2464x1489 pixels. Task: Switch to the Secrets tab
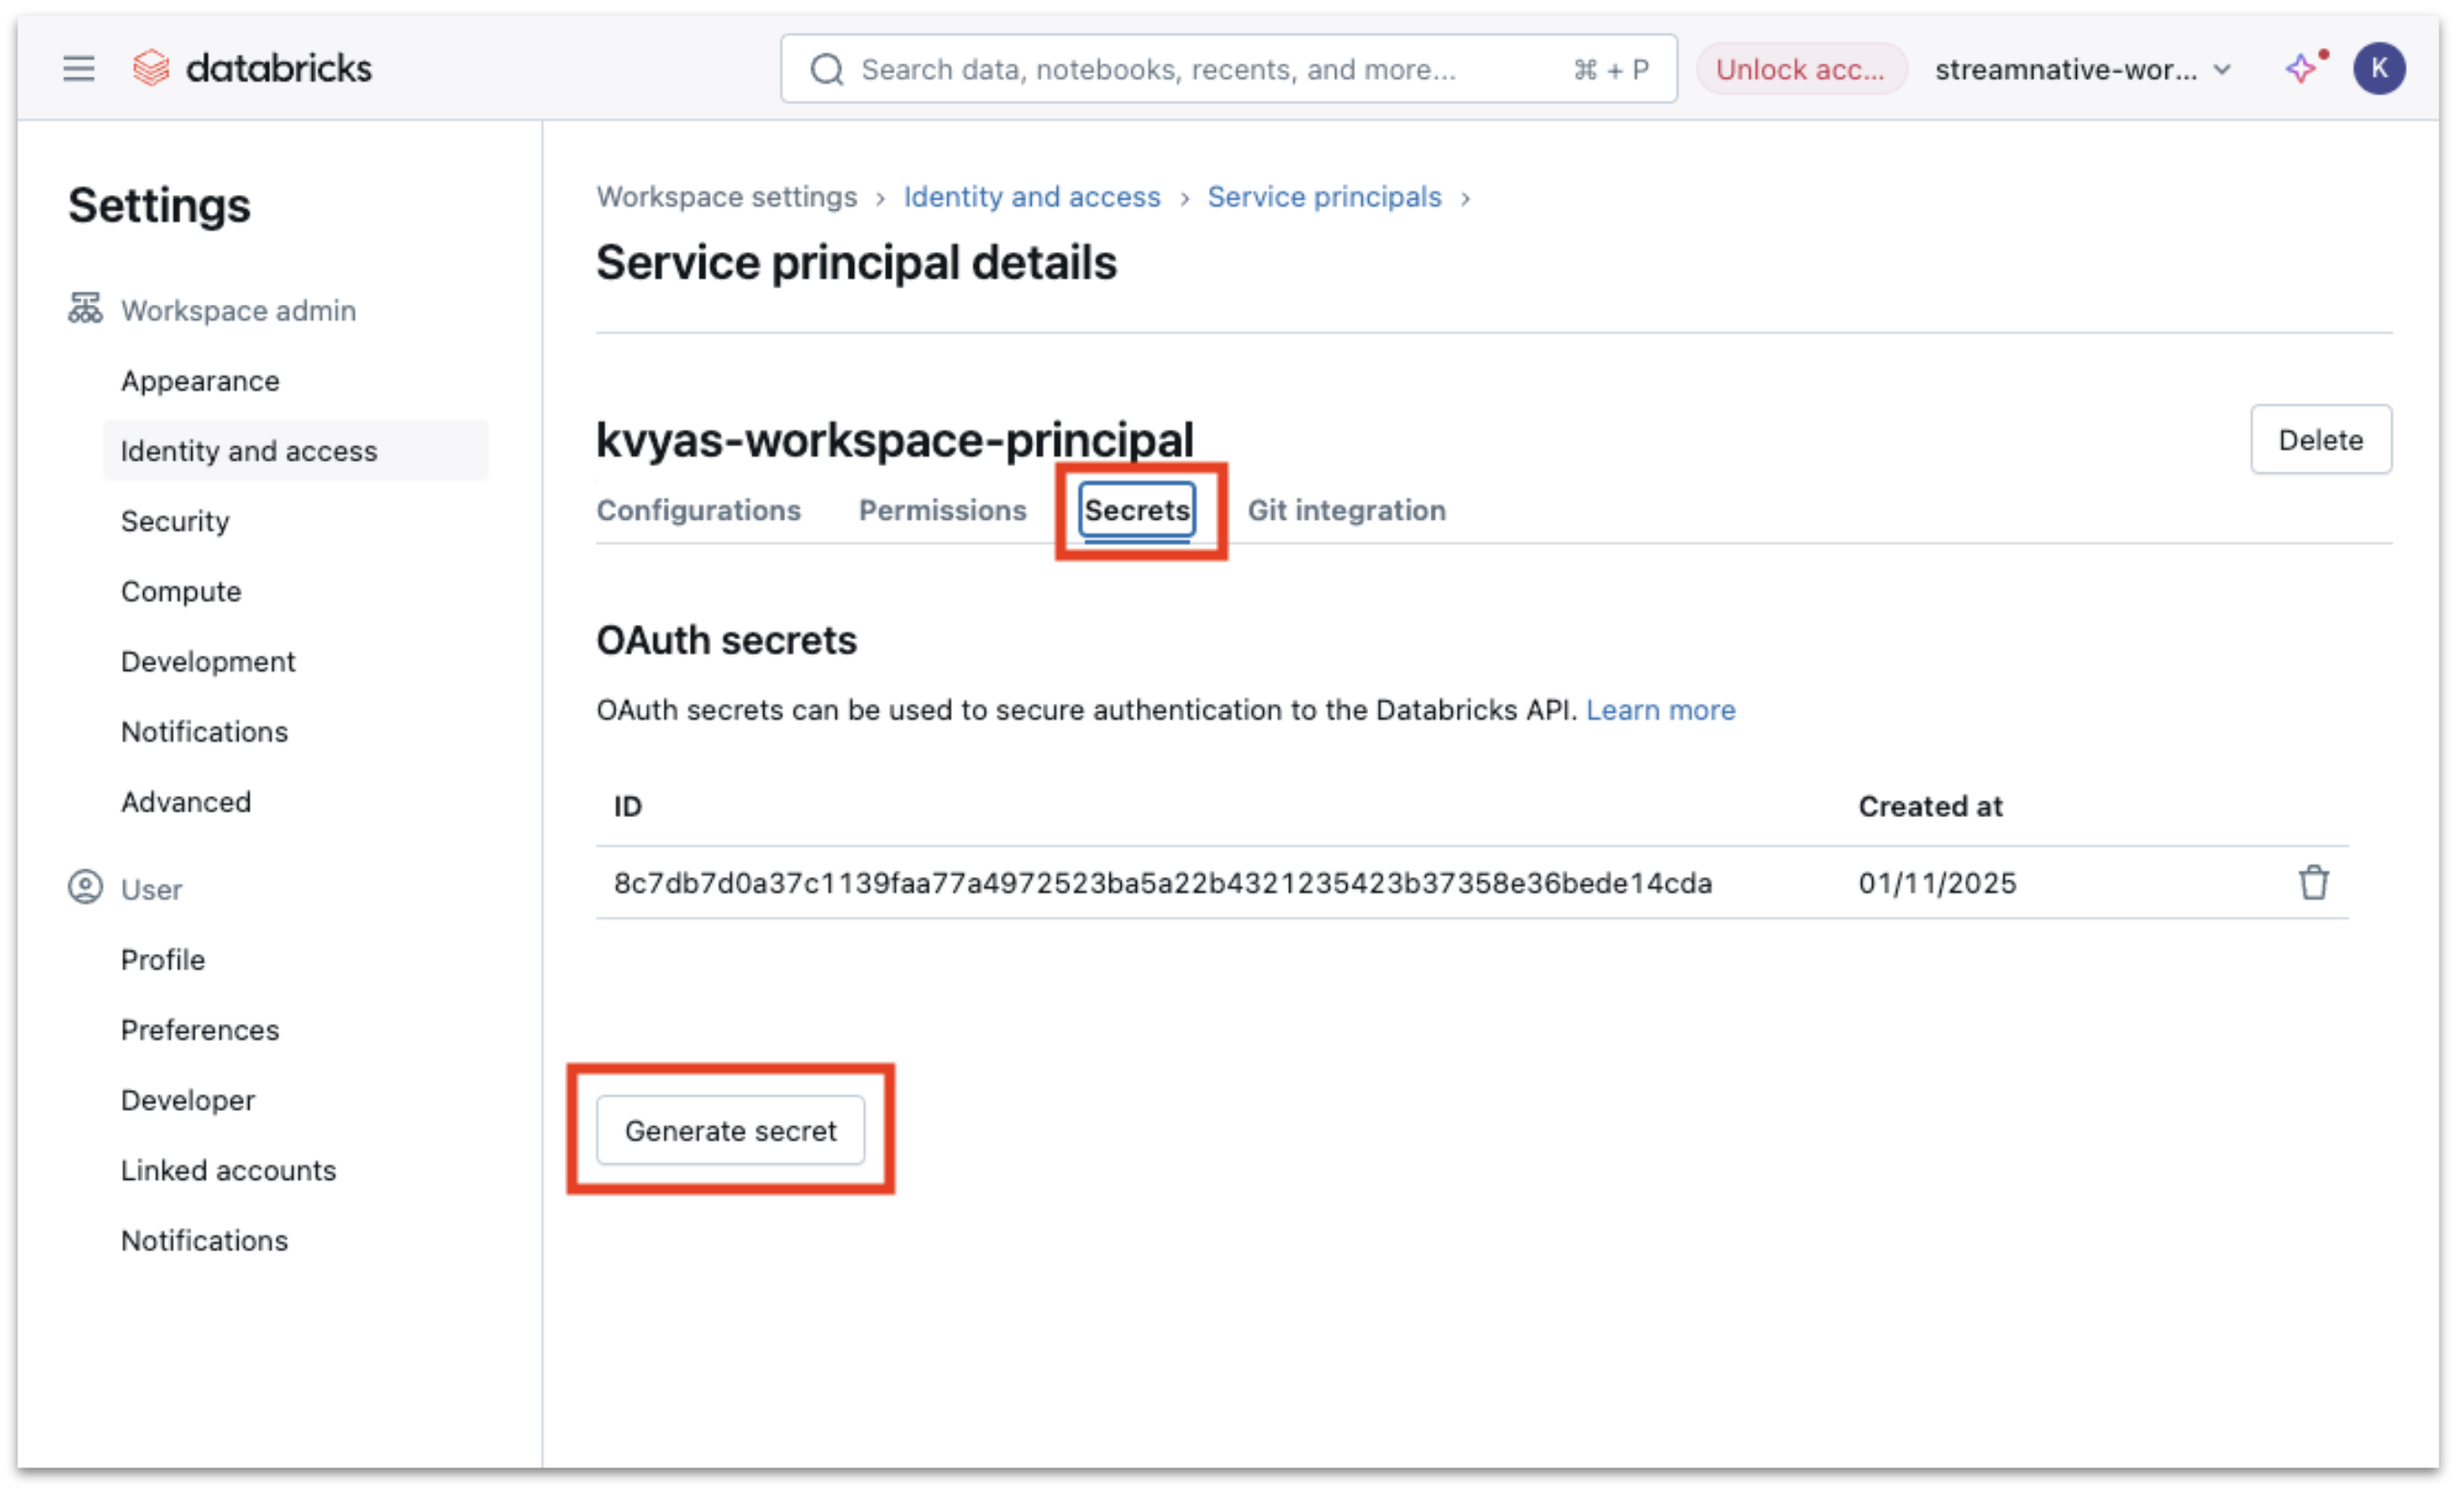click(x=1137, y=510)
